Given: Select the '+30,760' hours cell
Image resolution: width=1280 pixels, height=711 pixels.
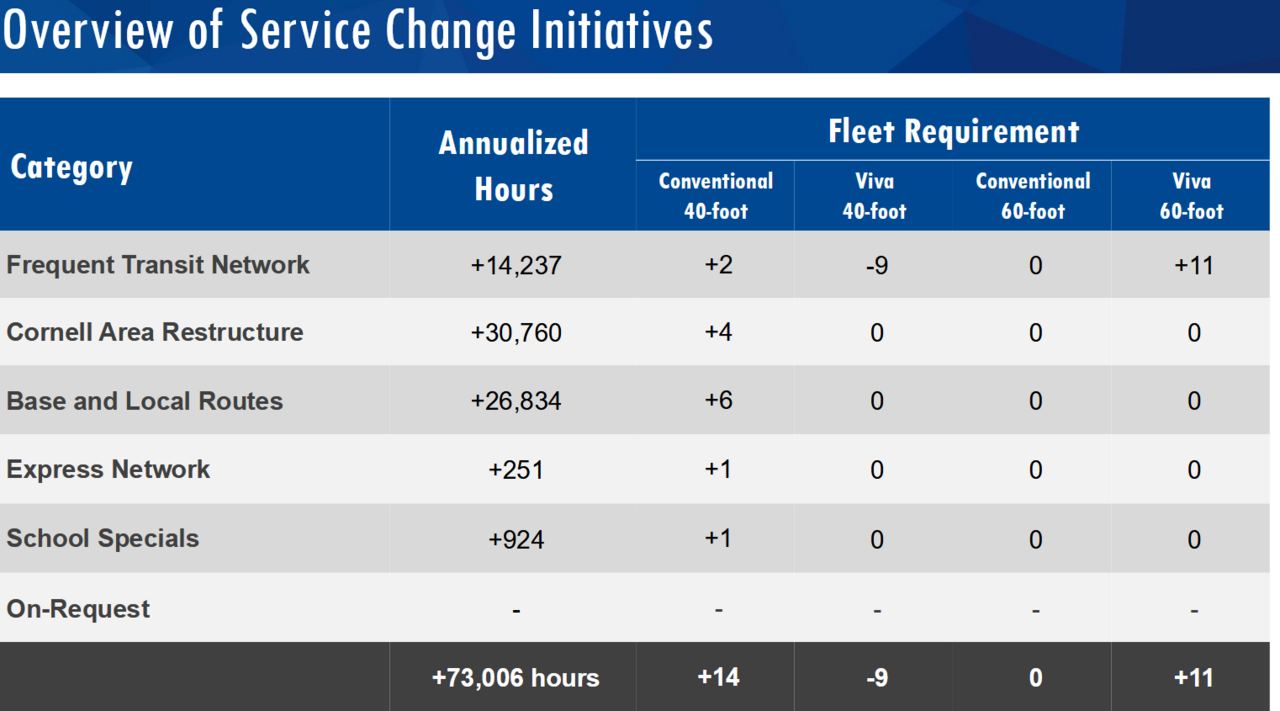Looking at the screenshot, I should point(516,333).
